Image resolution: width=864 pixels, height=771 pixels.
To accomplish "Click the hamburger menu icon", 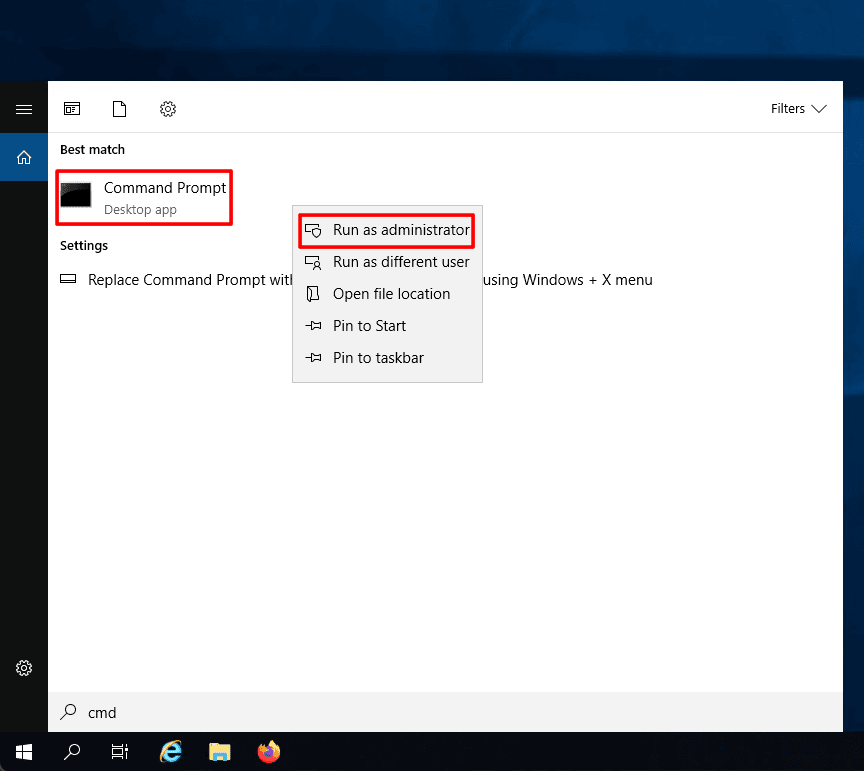I will point(24,109).
